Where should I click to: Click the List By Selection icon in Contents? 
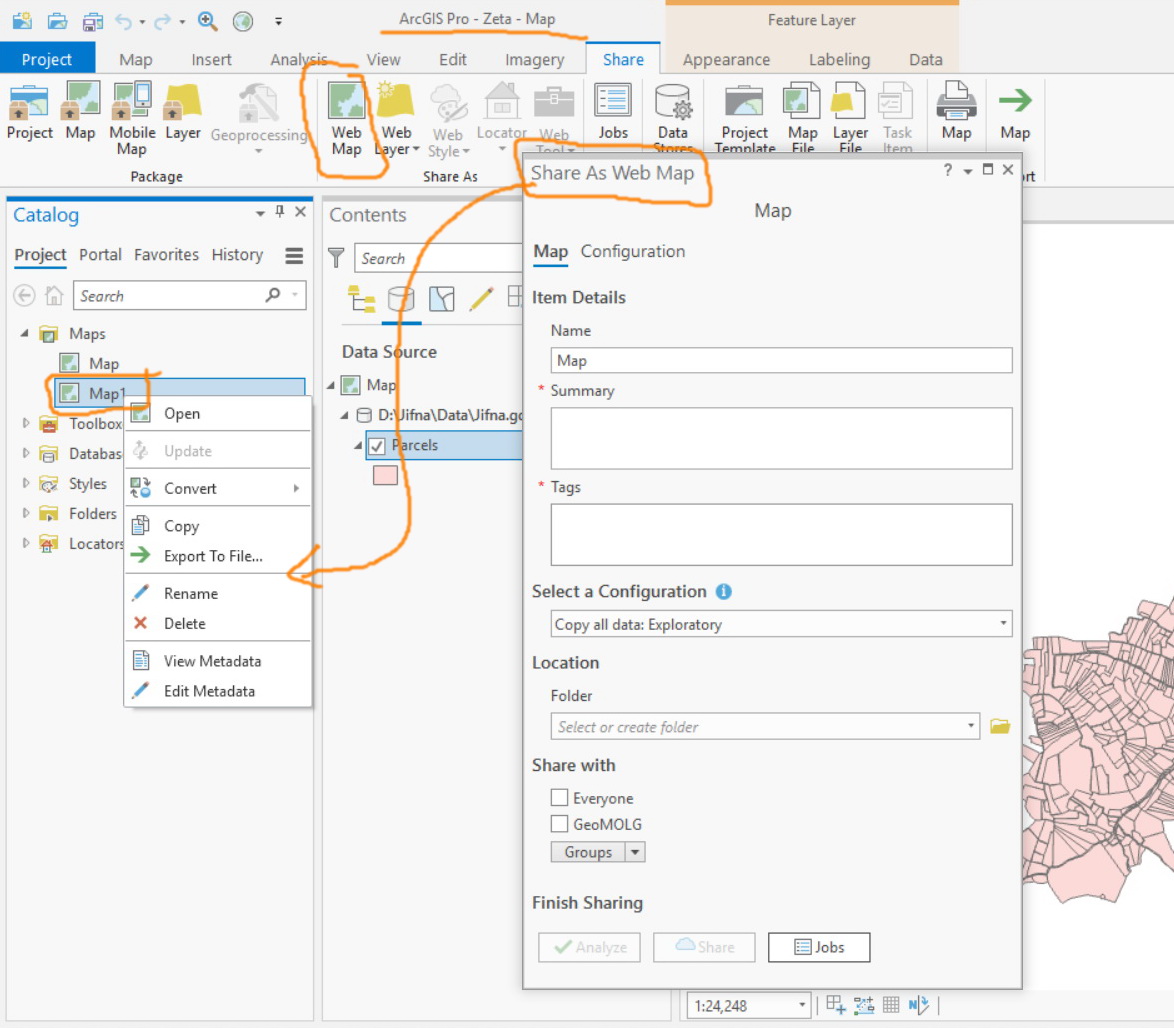[442, 299]
